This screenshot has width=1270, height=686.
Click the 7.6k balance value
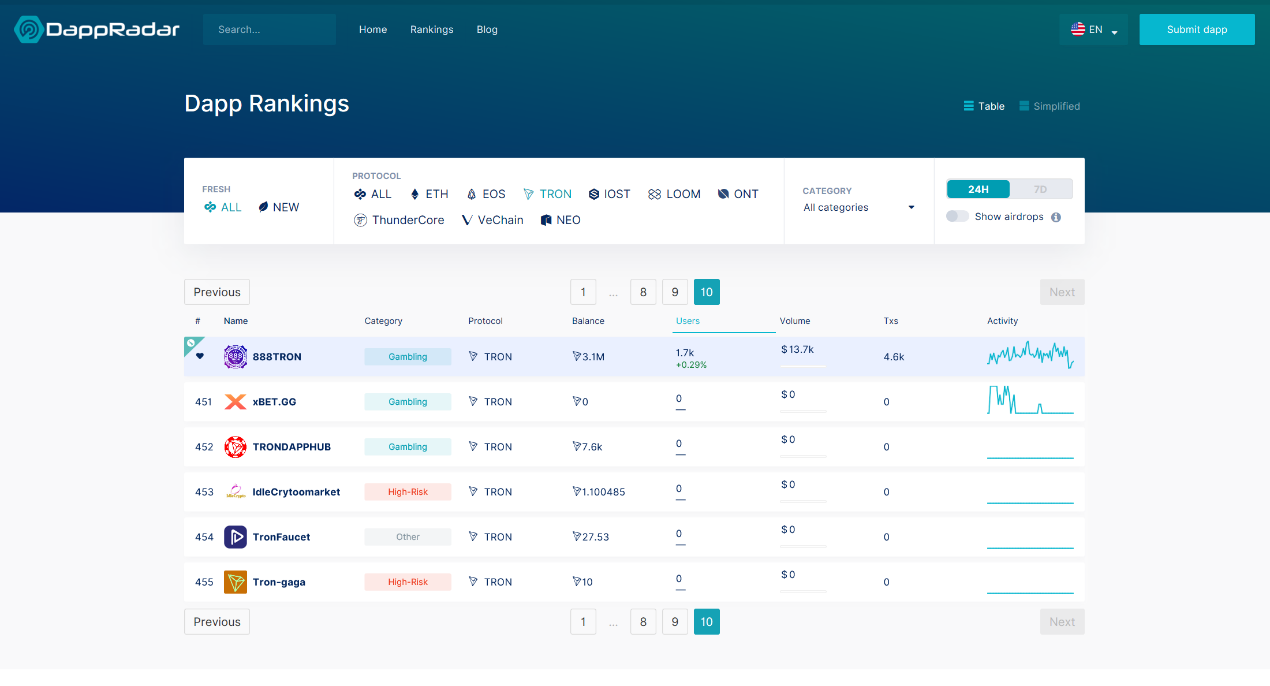pyautogui.click(x=588, y=447)
